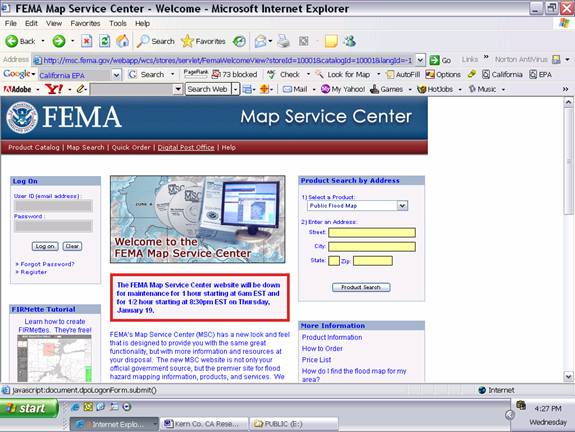Click the User ID email field
Image resolution: width=575 pixels, height=432 pixels.
53,206
